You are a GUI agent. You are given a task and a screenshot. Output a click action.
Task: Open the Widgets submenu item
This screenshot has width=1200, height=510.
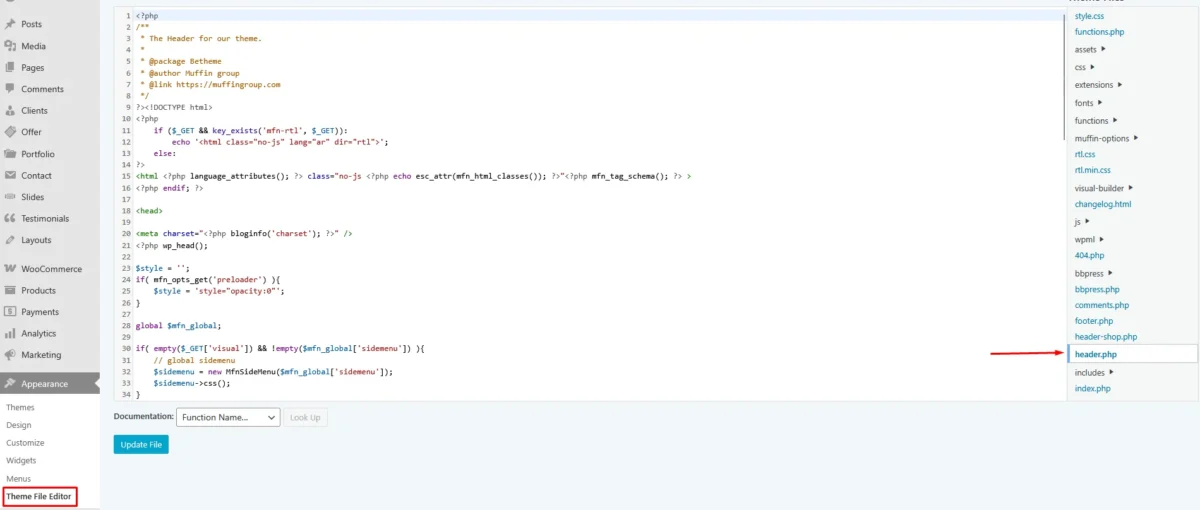[x=21, y=461]
